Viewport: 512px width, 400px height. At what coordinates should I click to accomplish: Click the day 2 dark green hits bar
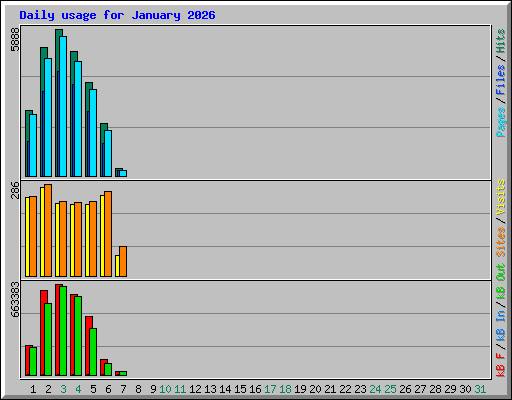43,112
